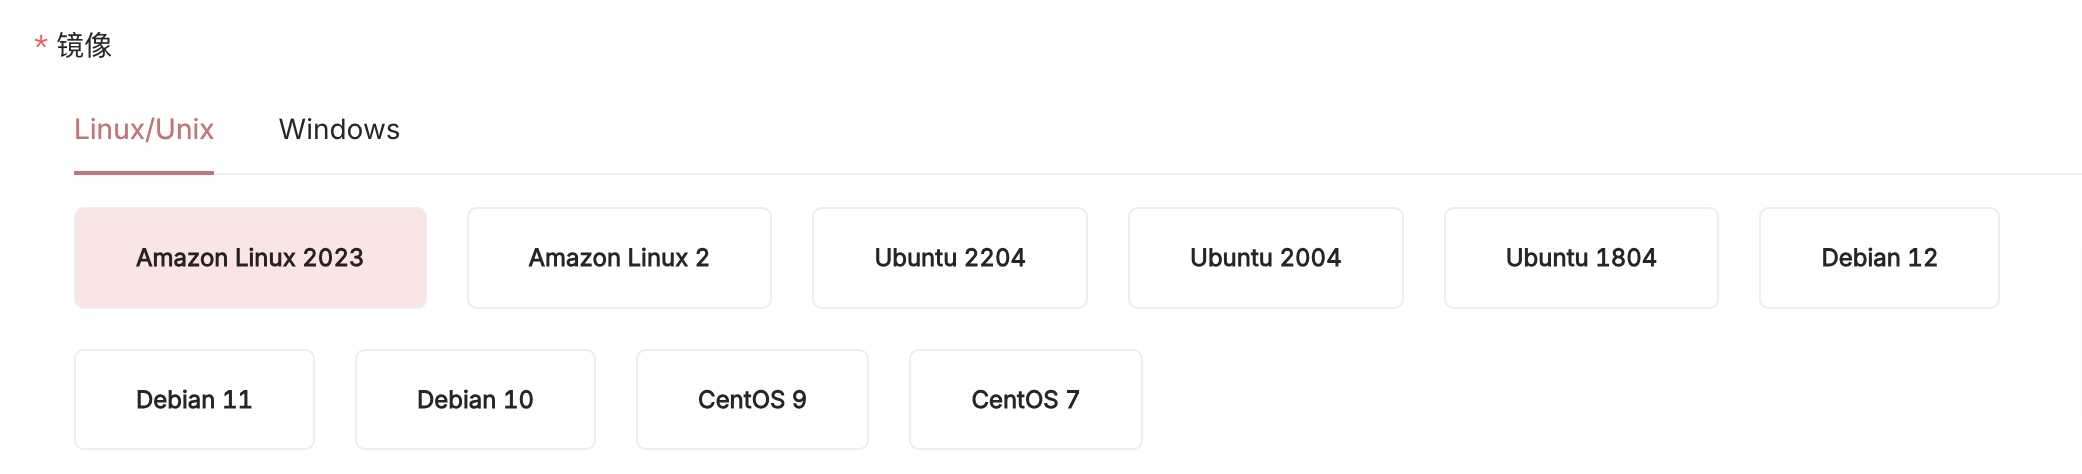Select the Debian 11 image option
This screenshot has height=474, width=2082.
[x=194, y=400]
